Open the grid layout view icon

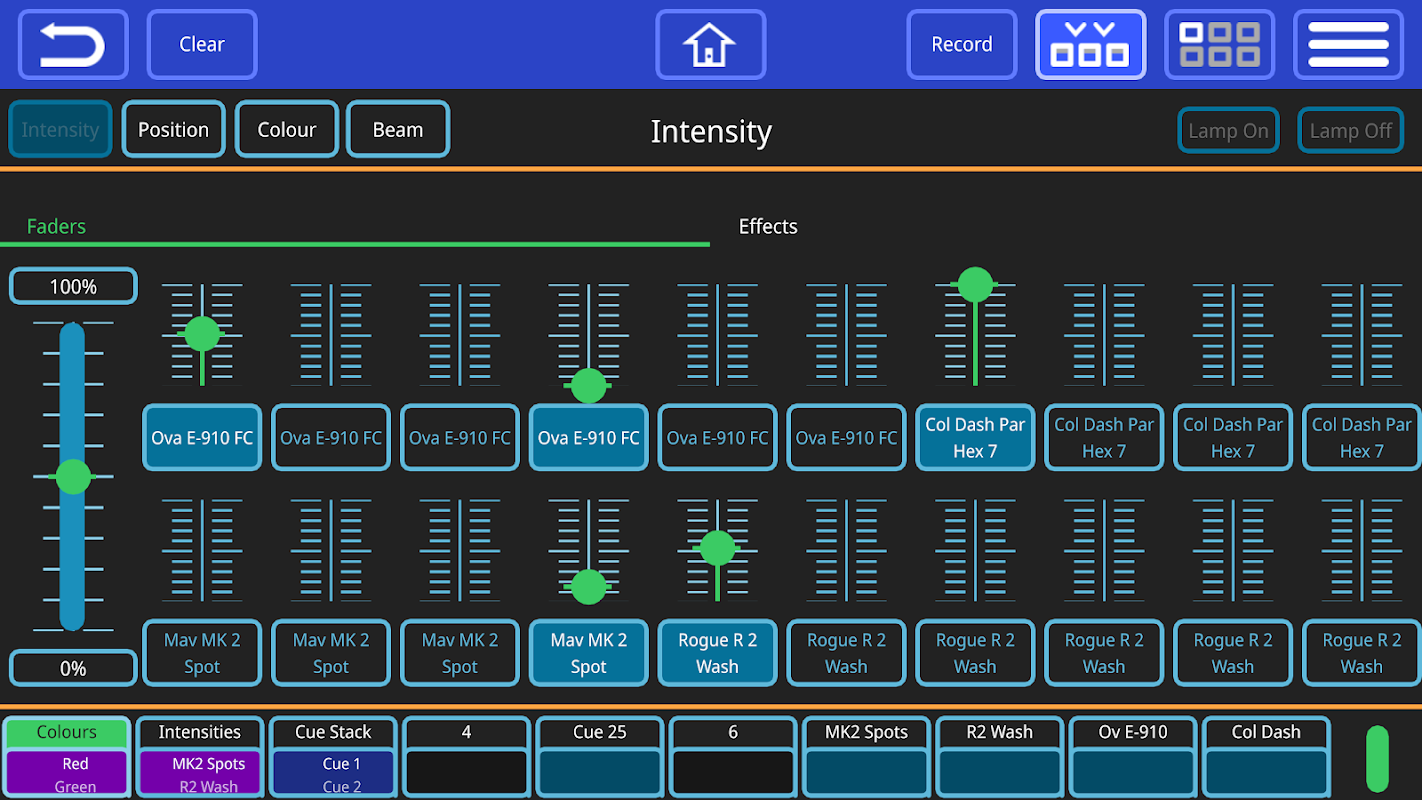pyautogui.click(x=1219, y=45)
